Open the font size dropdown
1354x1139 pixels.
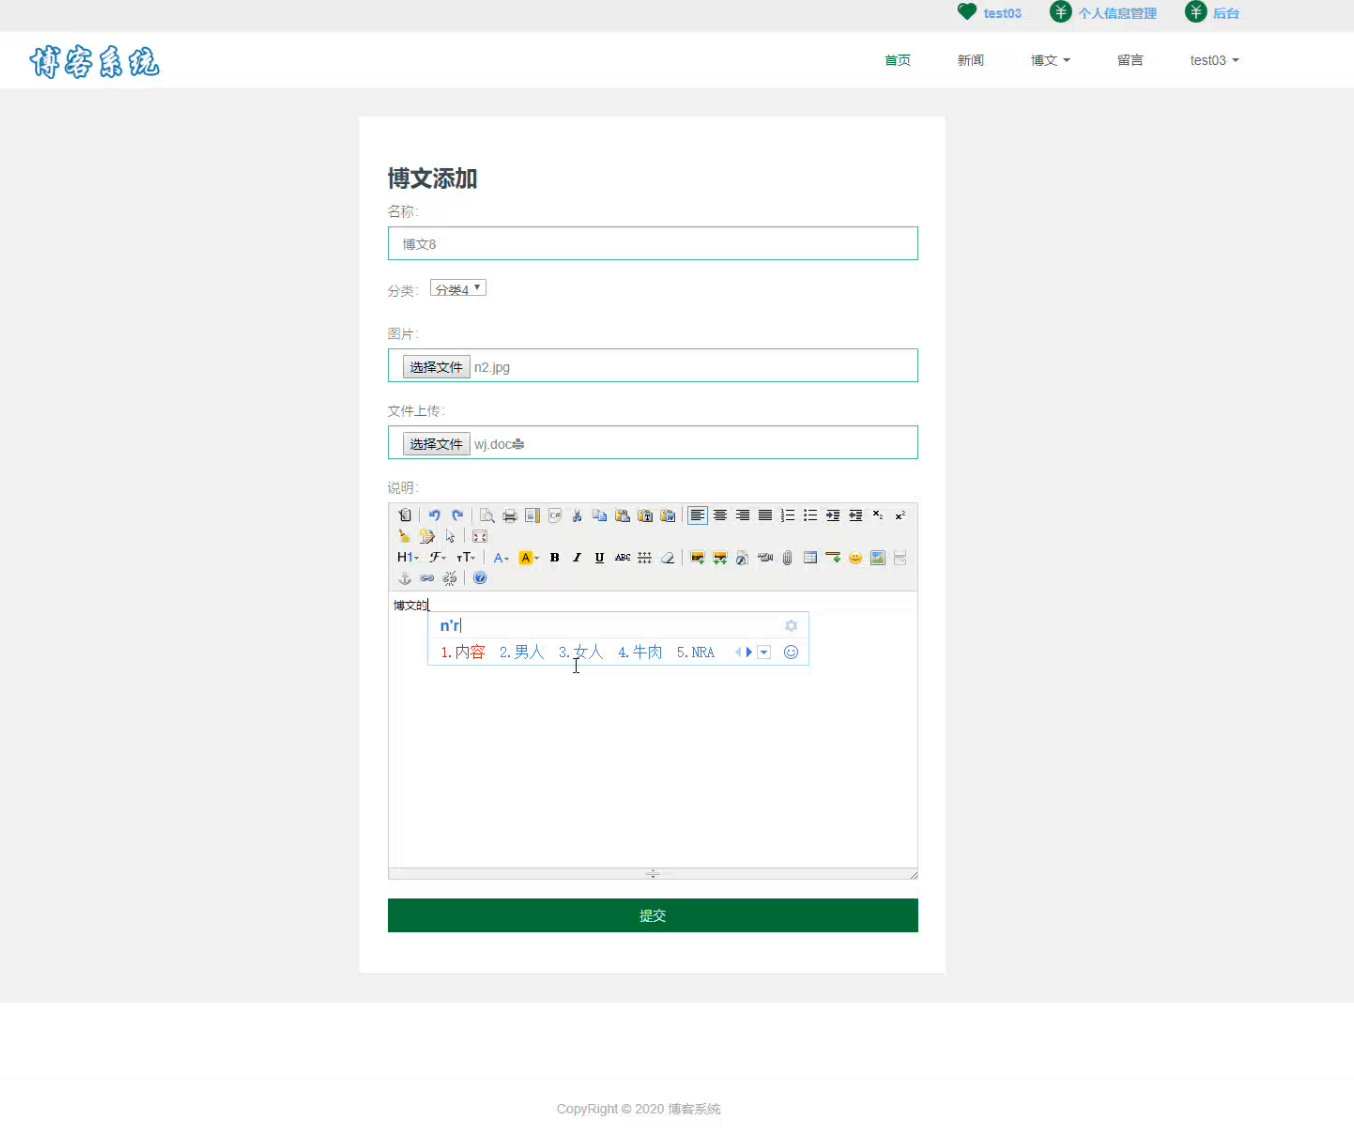click(x=466, y=557)
